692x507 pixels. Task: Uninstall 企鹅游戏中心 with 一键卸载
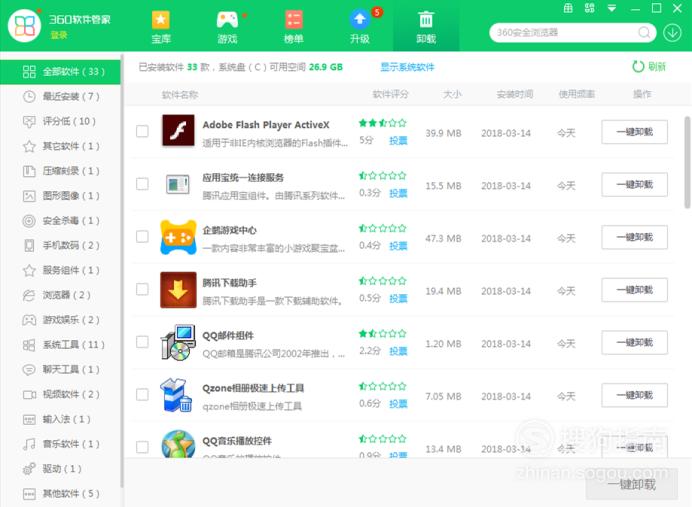(634, 237)
